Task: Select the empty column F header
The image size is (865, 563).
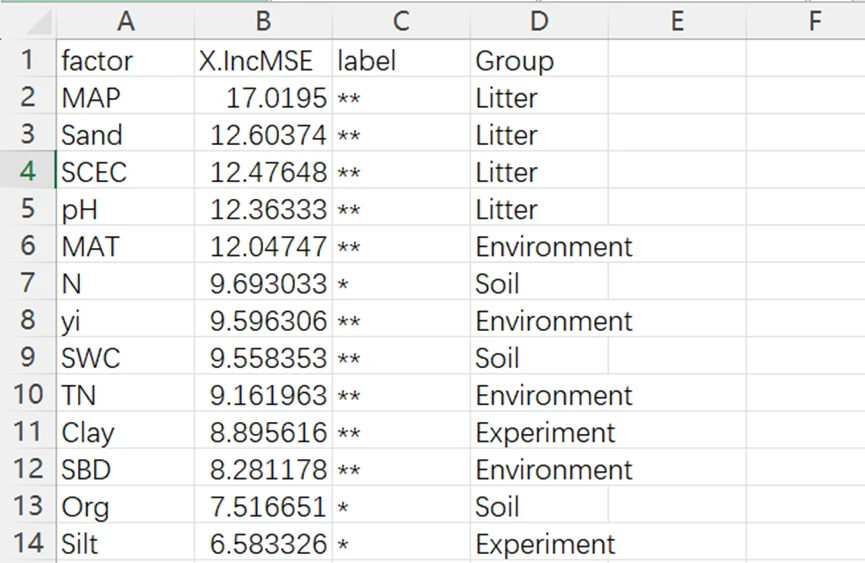Action: [x=814, y=20]
